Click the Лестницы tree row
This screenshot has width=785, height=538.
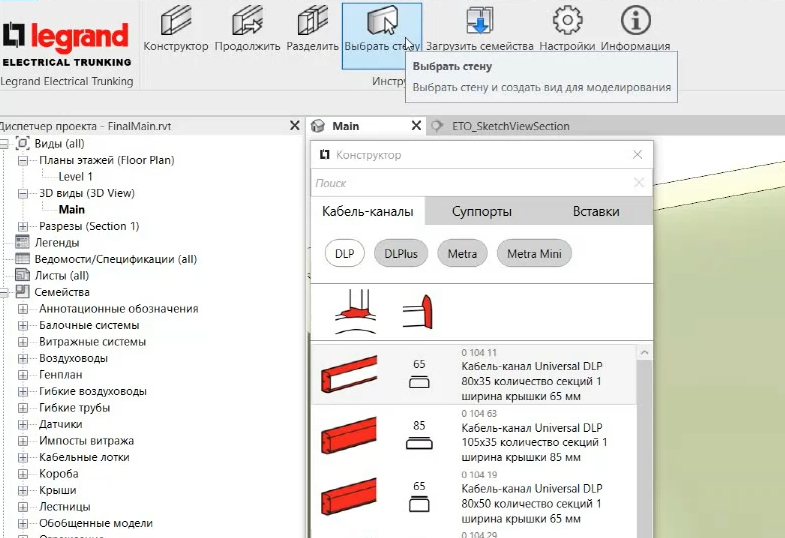[x=65, y=507]
